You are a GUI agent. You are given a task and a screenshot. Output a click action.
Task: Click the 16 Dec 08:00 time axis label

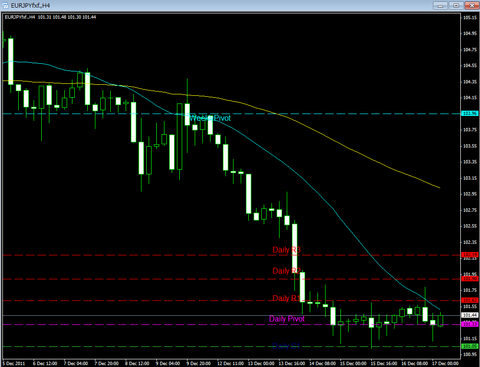pos(414,363)
